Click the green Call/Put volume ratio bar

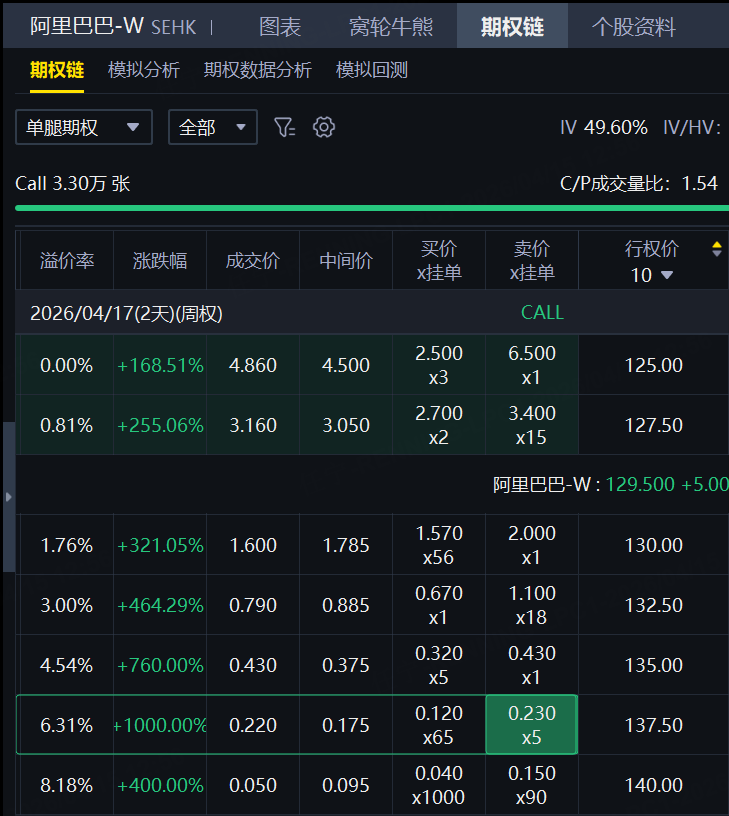pyautogui.click(x=366, y=208)
